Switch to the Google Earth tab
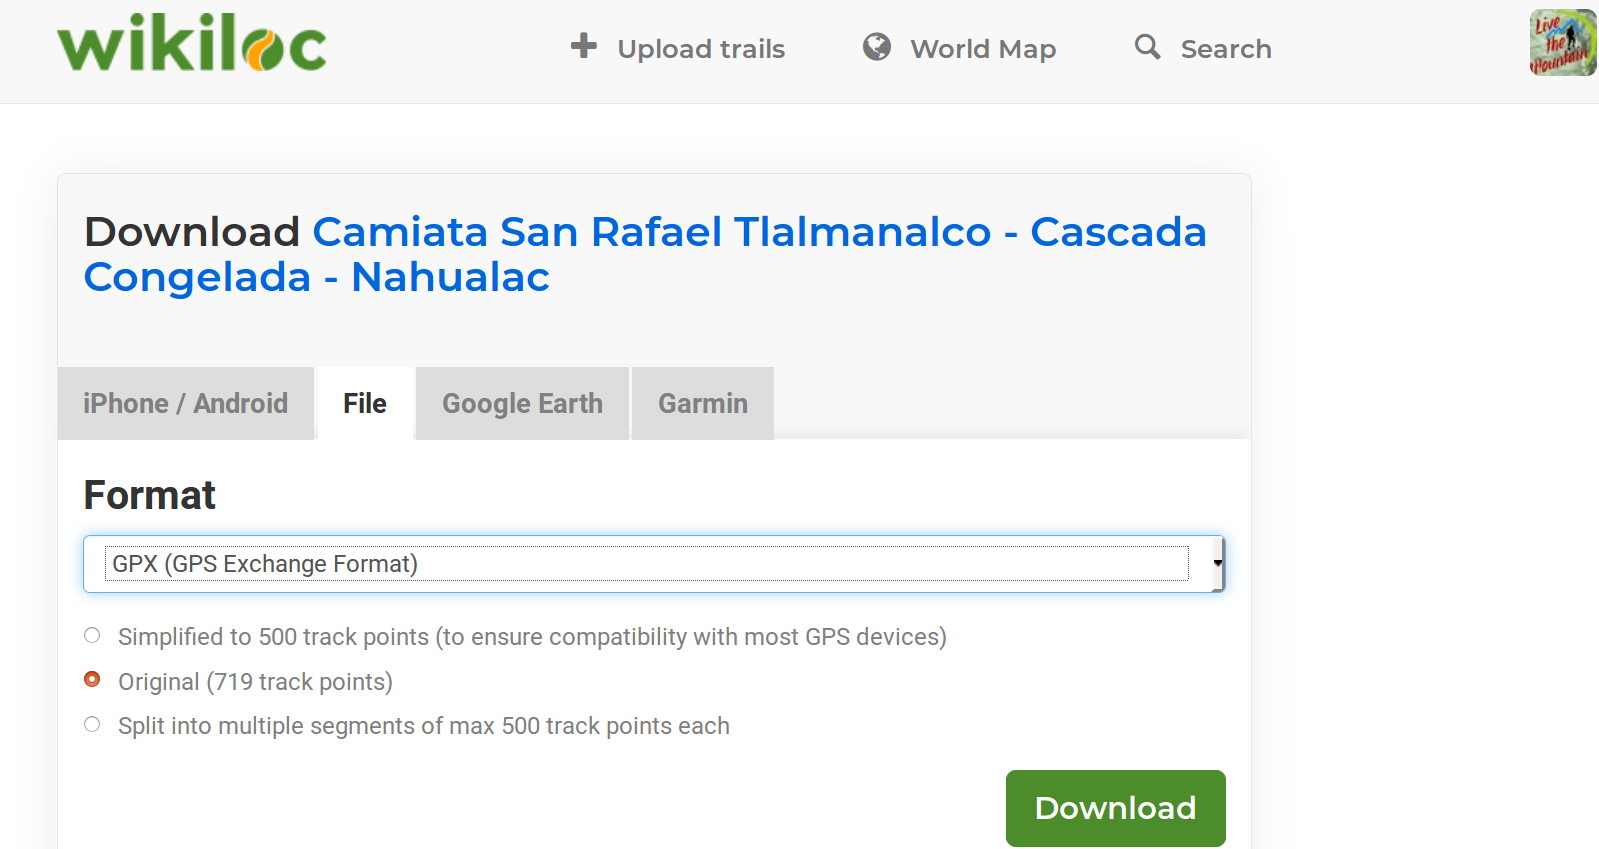The image size is (1599, 849). (x=522, y=403)
